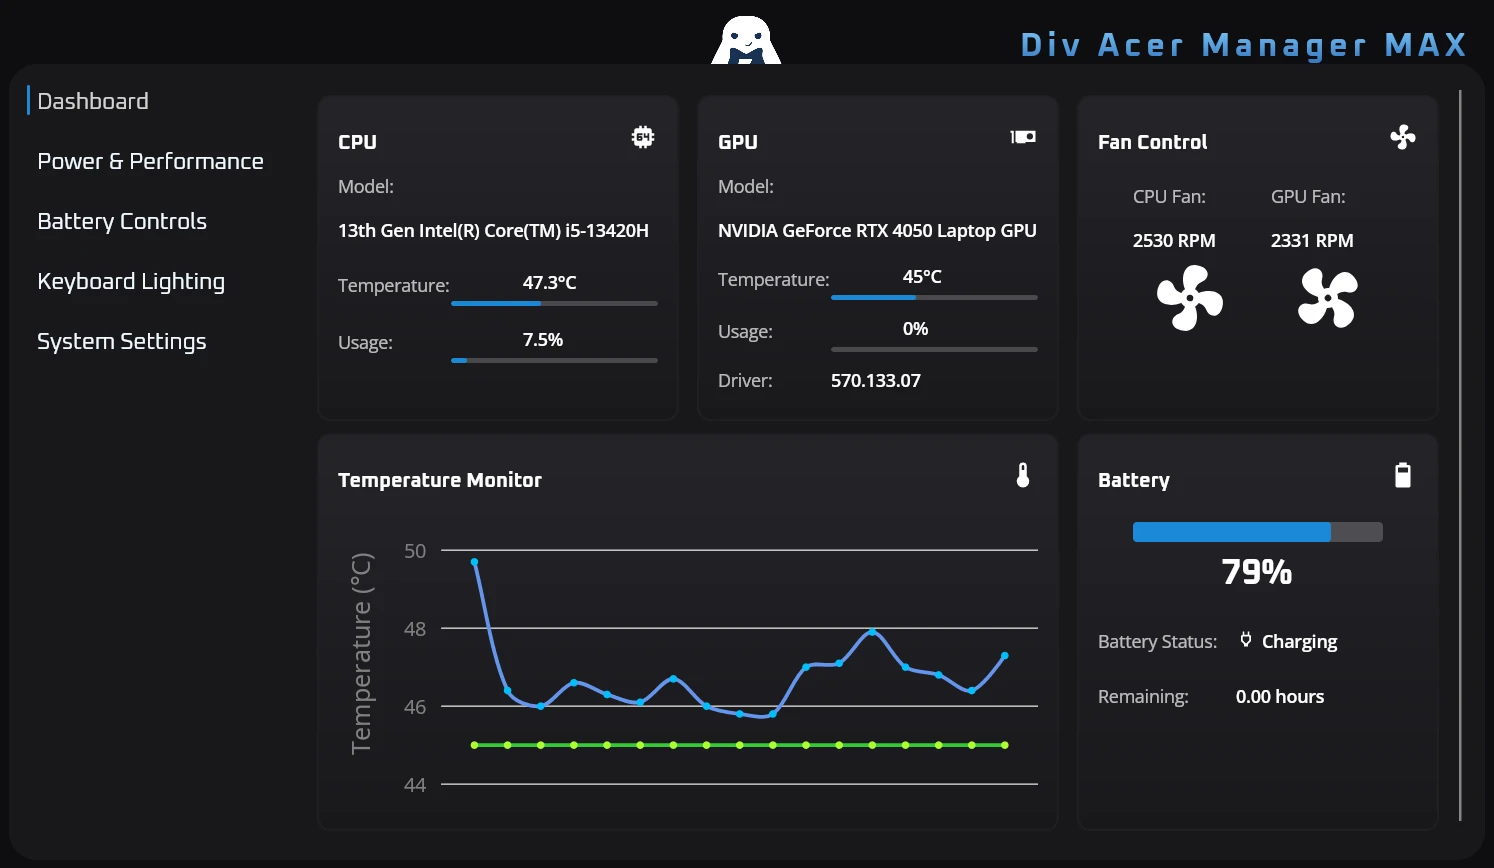
Task: Click the 0.00 hours remaining value
Action: (1280, 697)
